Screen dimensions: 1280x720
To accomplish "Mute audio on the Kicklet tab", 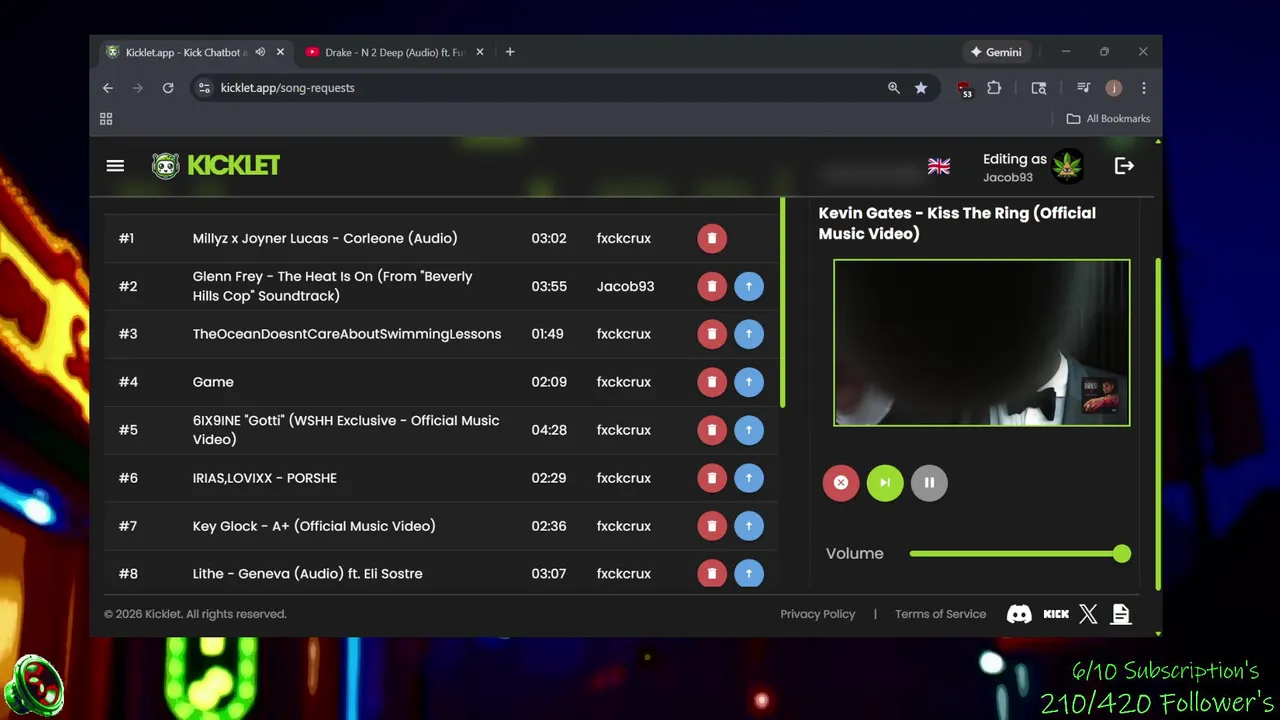I will (x=260, y=52).
